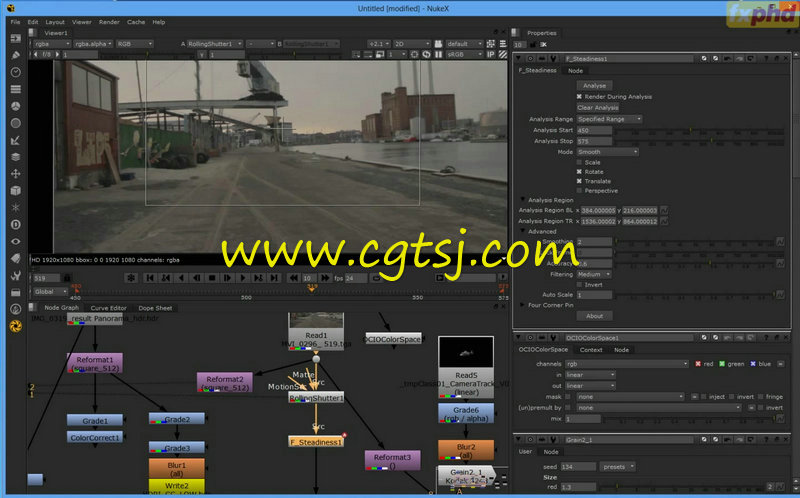Toggle the viewer IP input process button
800x498 pixels.
tap(491, 54)
